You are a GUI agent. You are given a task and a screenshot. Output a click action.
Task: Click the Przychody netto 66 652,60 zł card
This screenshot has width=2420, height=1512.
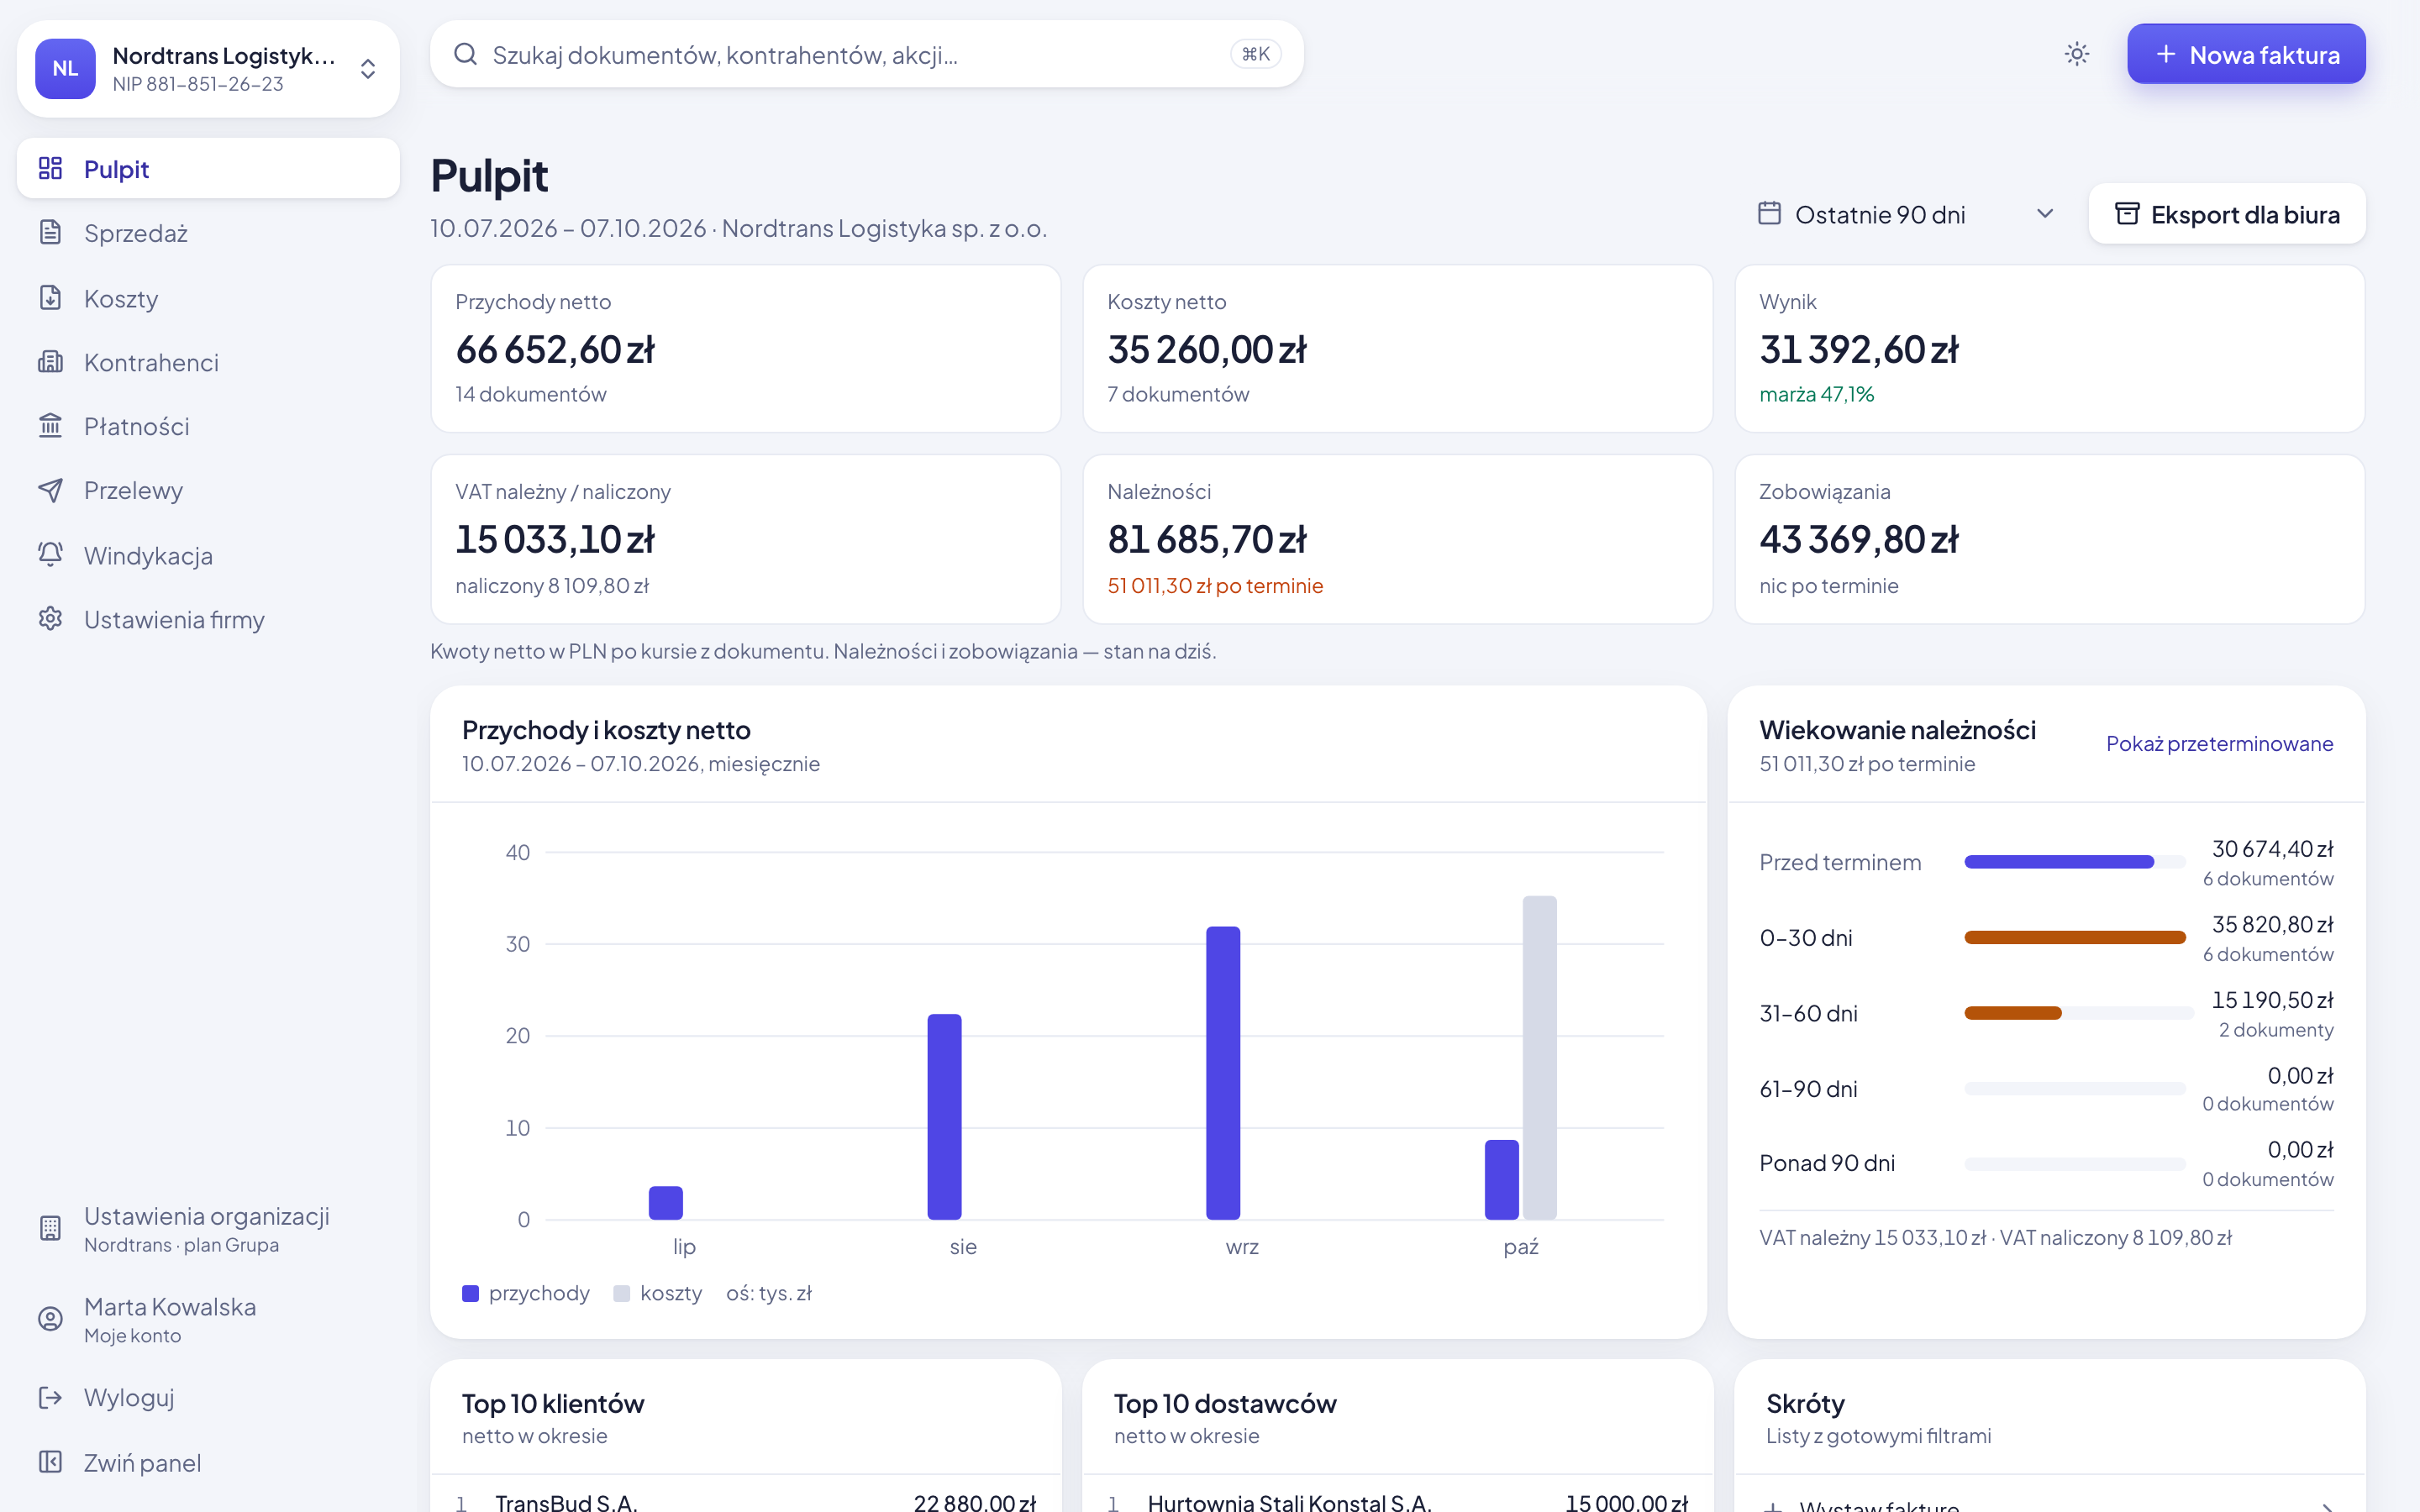pyautogui.click(x=745, y=348)
